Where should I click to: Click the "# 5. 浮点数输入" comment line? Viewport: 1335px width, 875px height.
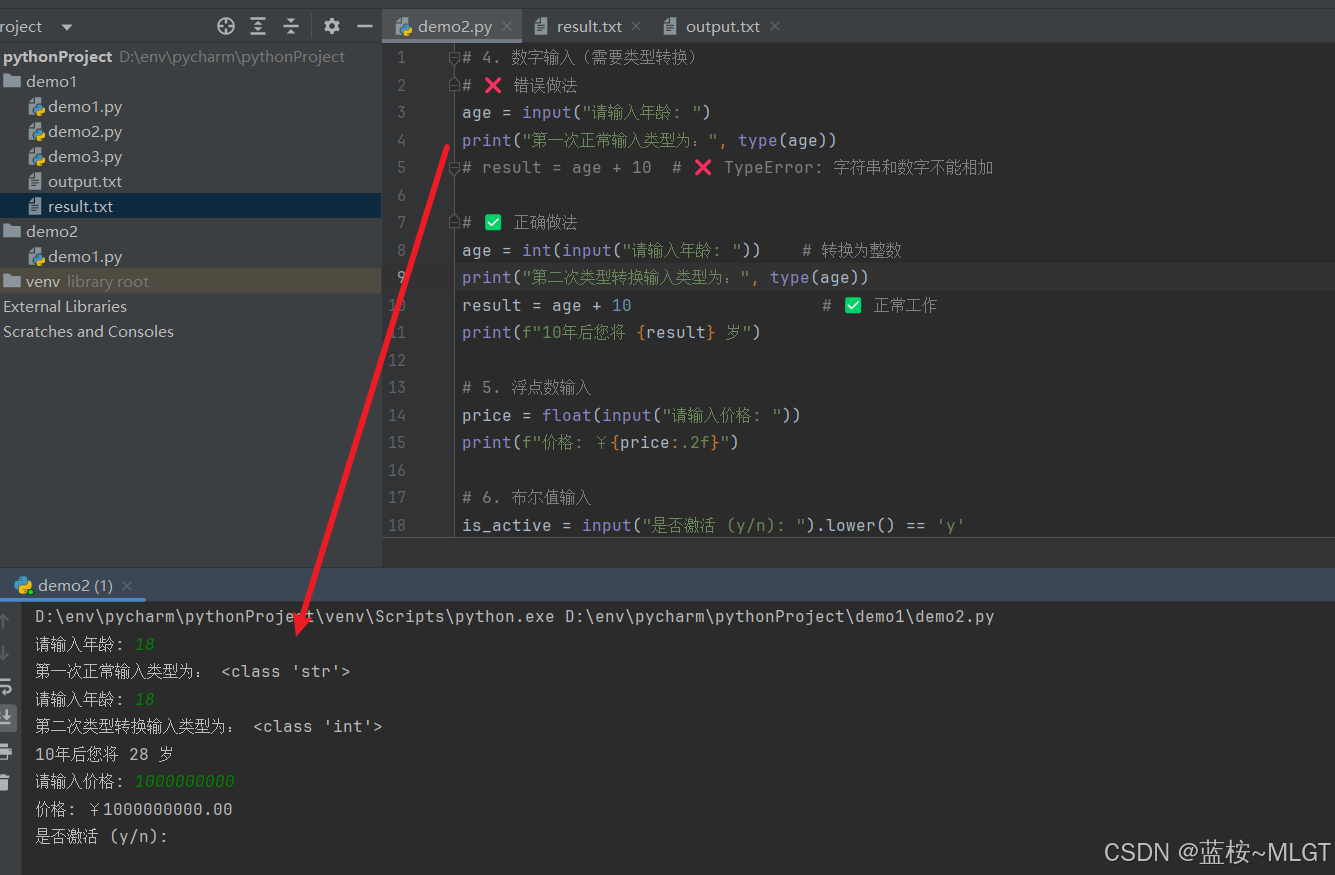pos(527,388)
